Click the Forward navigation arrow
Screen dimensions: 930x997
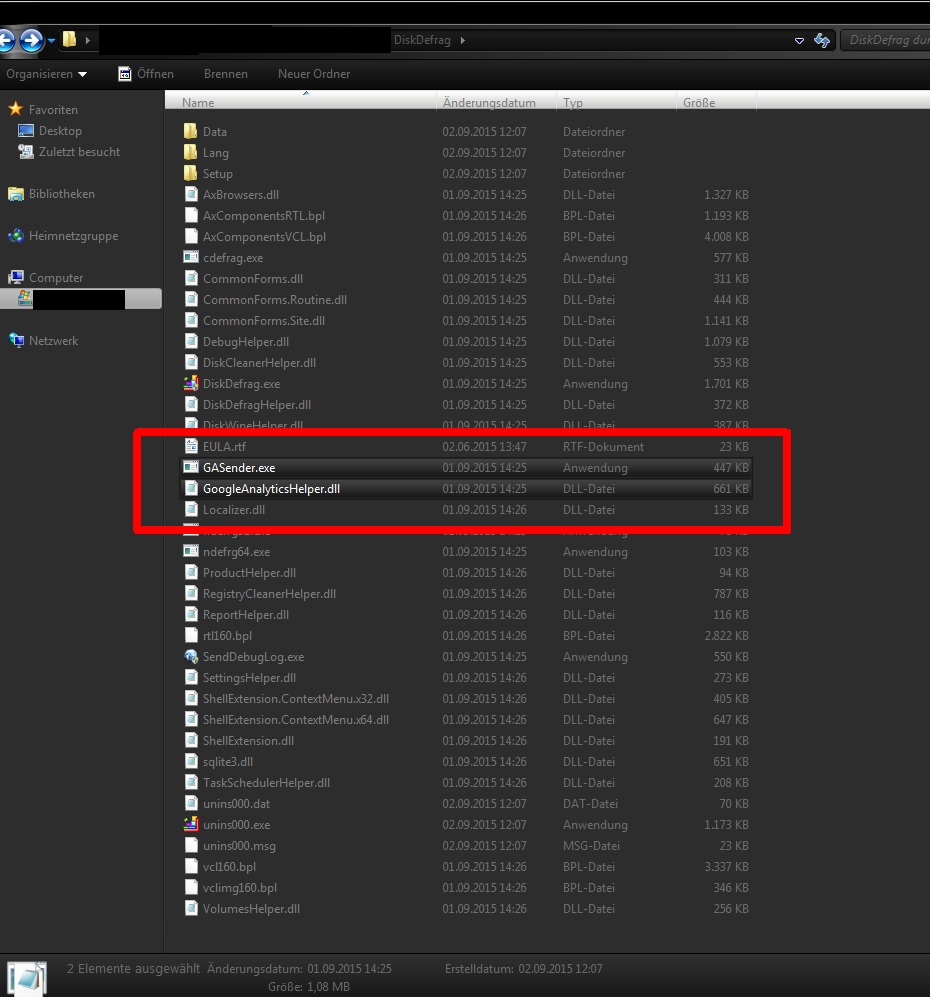(x=31, y=41)
